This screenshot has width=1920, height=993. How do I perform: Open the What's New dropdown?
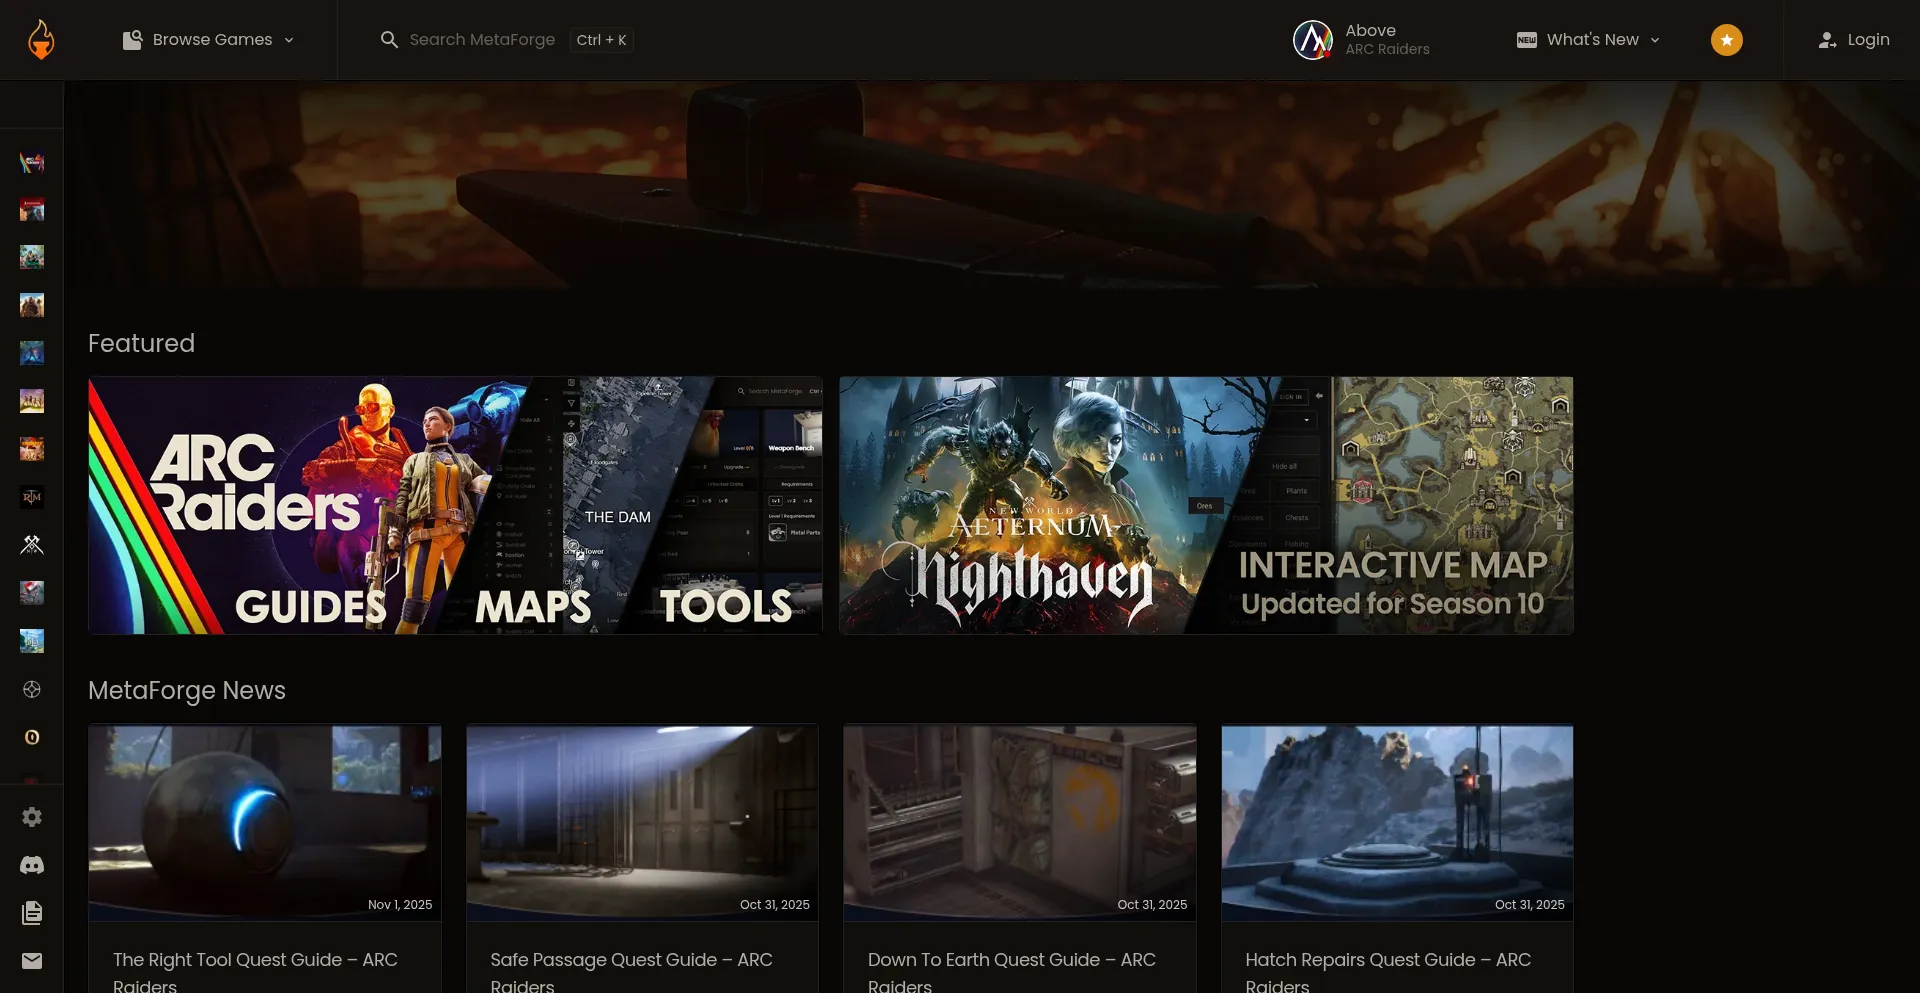click(x=1589, y=40)
